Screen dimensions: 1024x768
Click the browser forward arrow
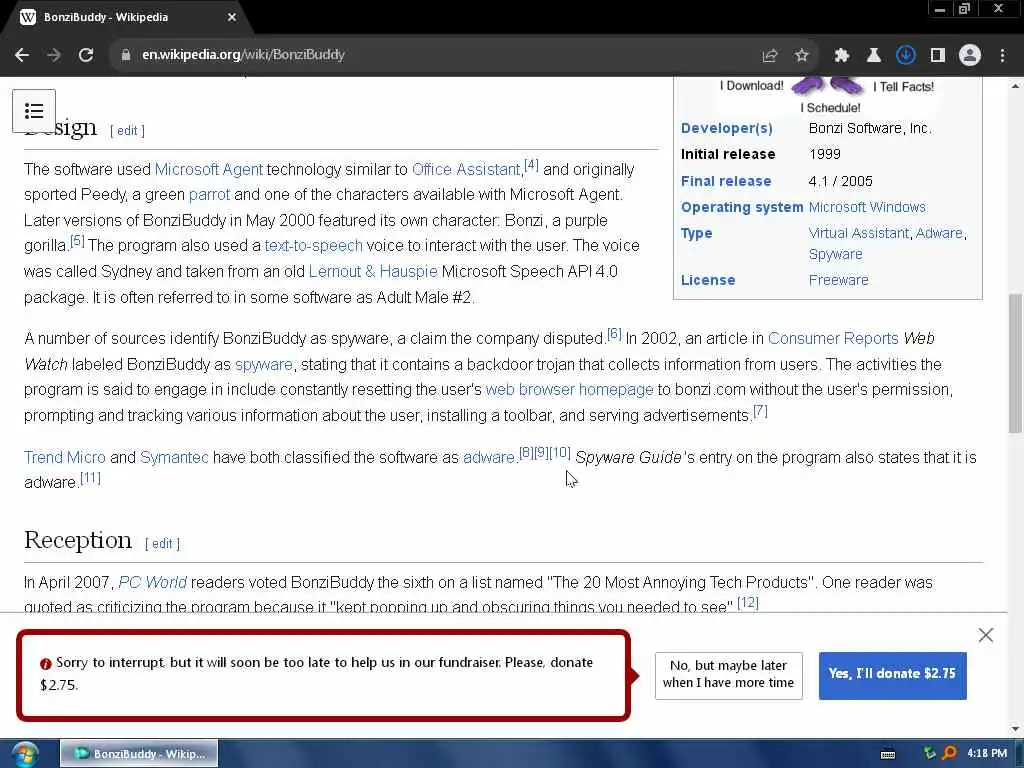(x=54, y=55)
